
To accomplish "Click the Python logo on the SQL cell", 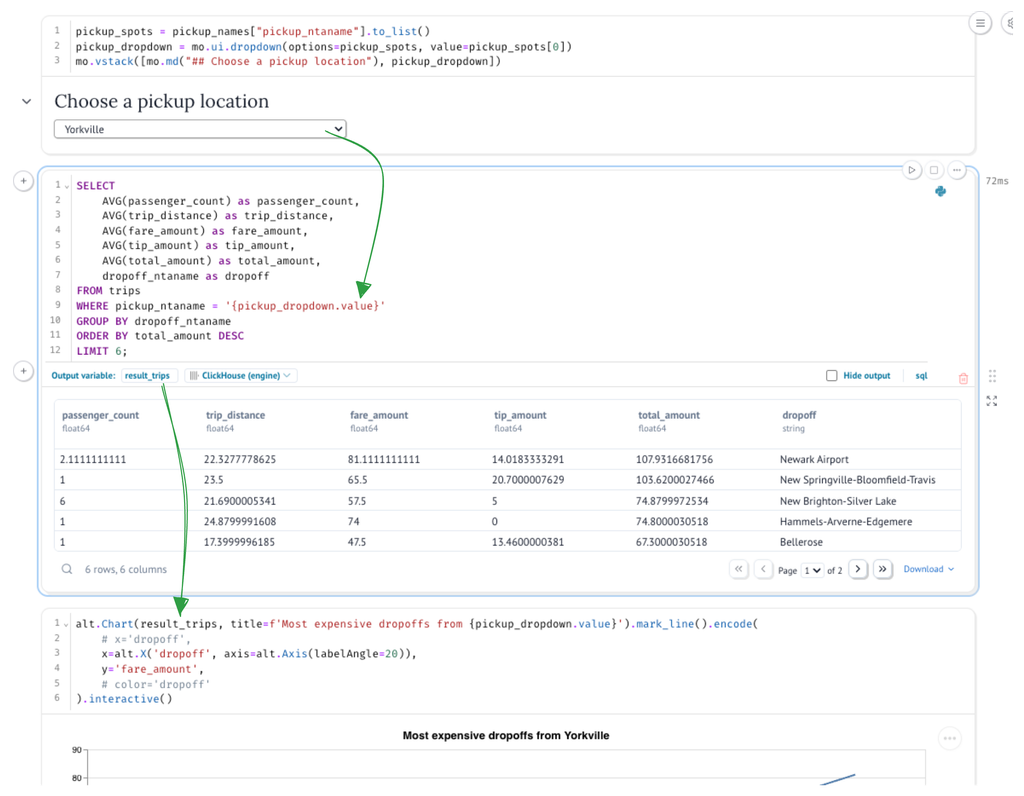I will point(940,191).
